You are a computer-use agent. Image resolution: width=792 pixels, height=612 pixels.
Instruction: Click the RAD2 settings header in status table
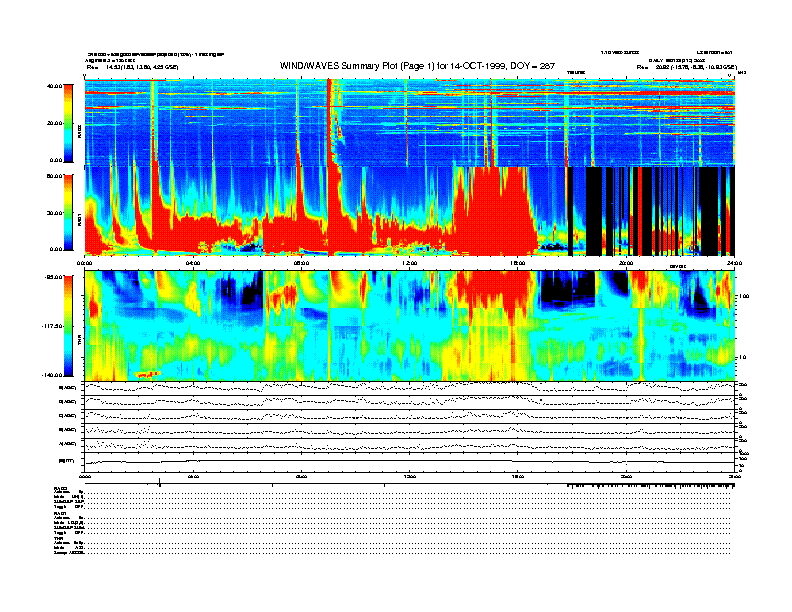pyautogui.click(x=61, y=488)
